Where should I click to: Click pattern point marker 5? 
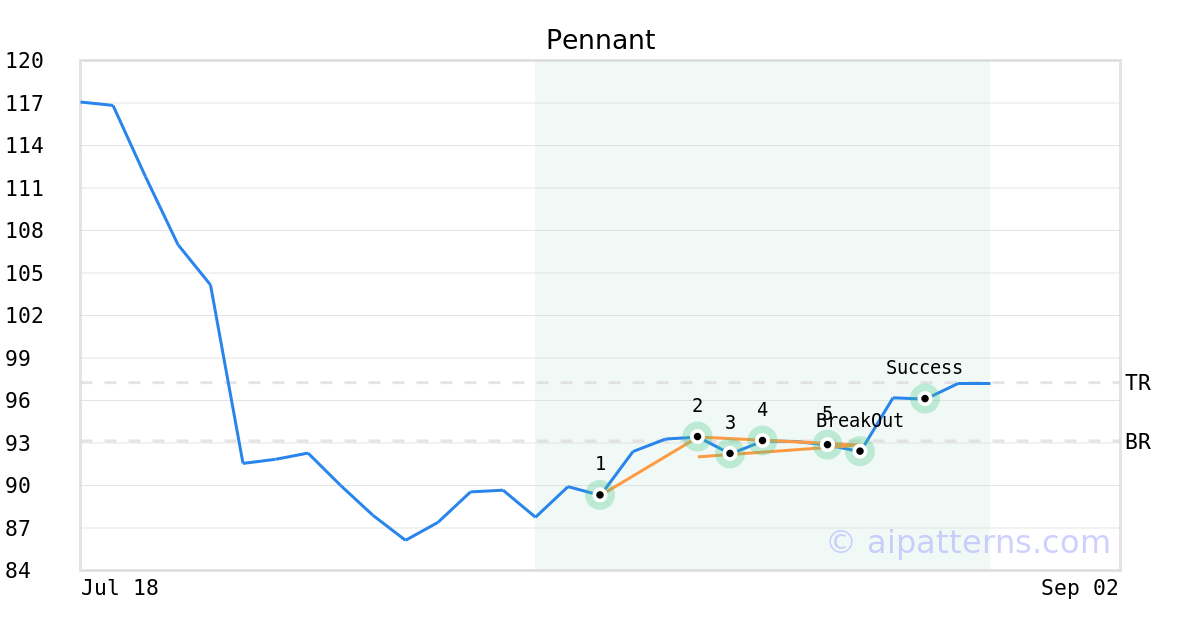pyautogui.click(x=827, y=444)
